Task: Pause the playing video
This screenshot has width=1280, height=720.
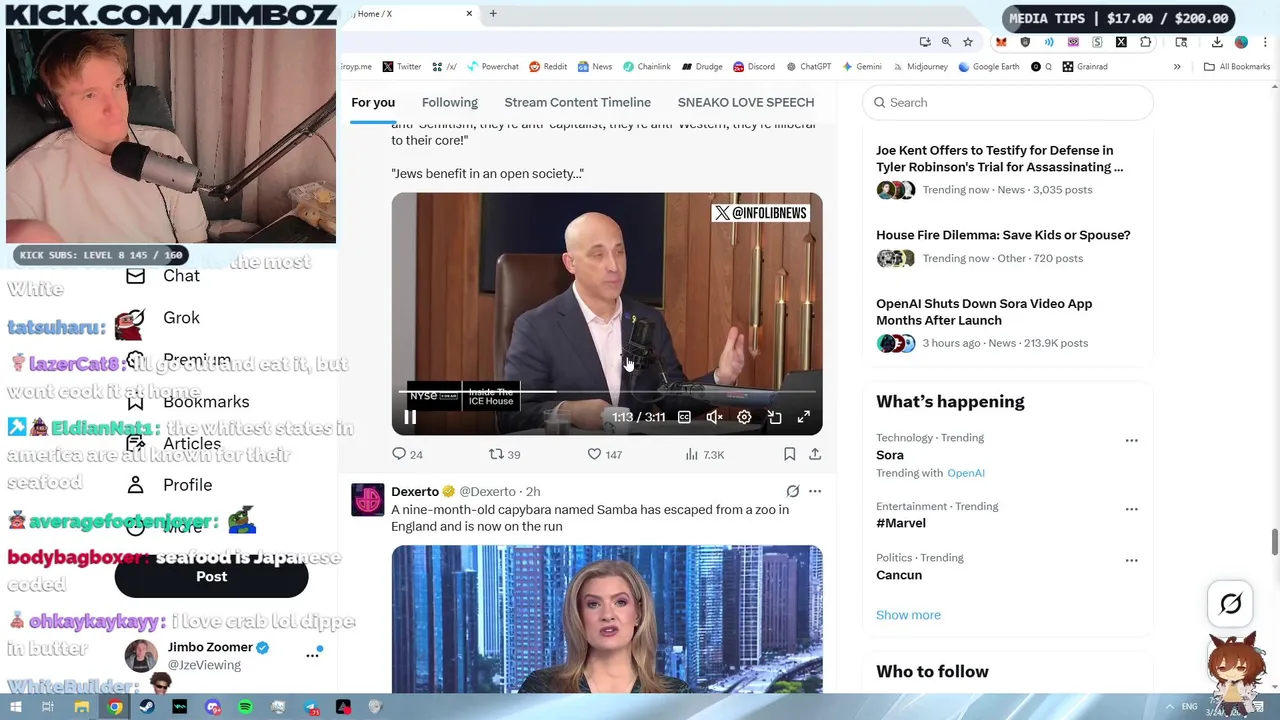Action: tap(410, 417)
